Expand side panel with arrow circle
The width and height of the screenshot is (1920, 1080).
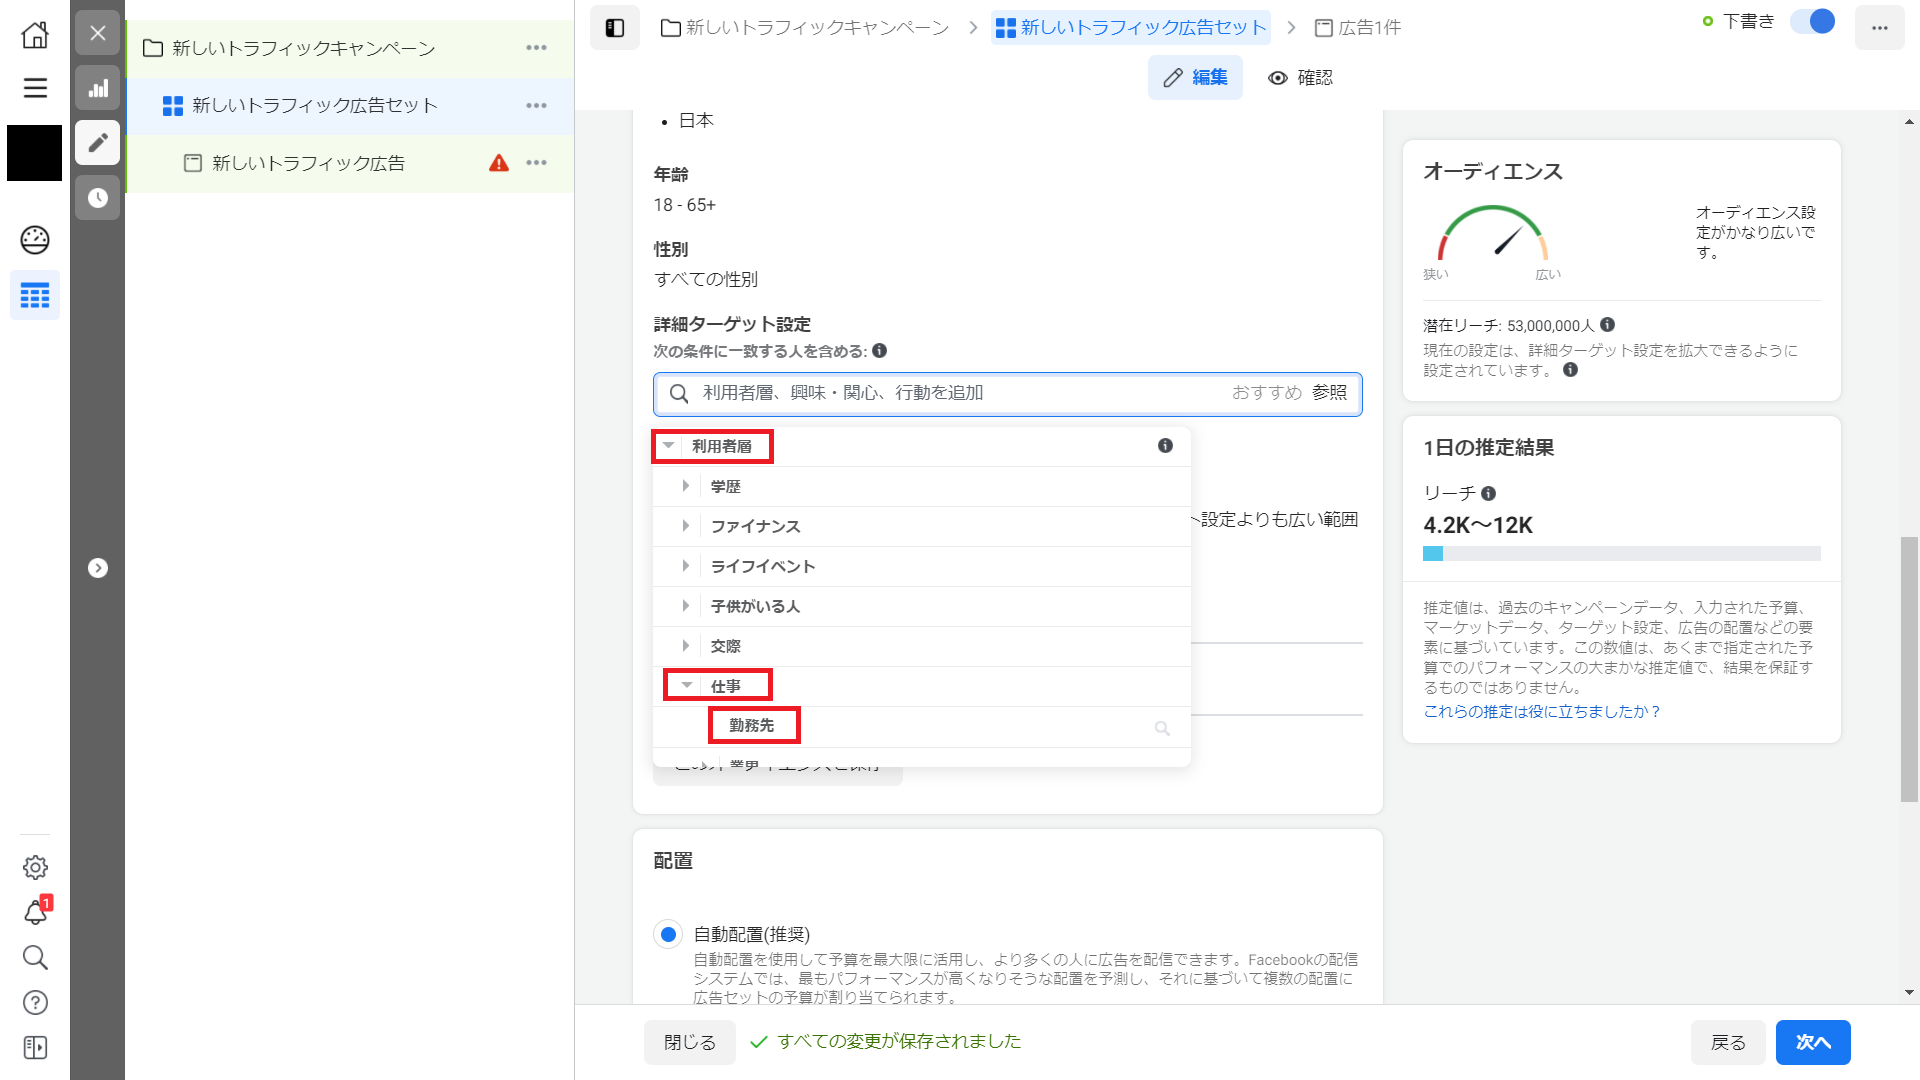(98, 568)
